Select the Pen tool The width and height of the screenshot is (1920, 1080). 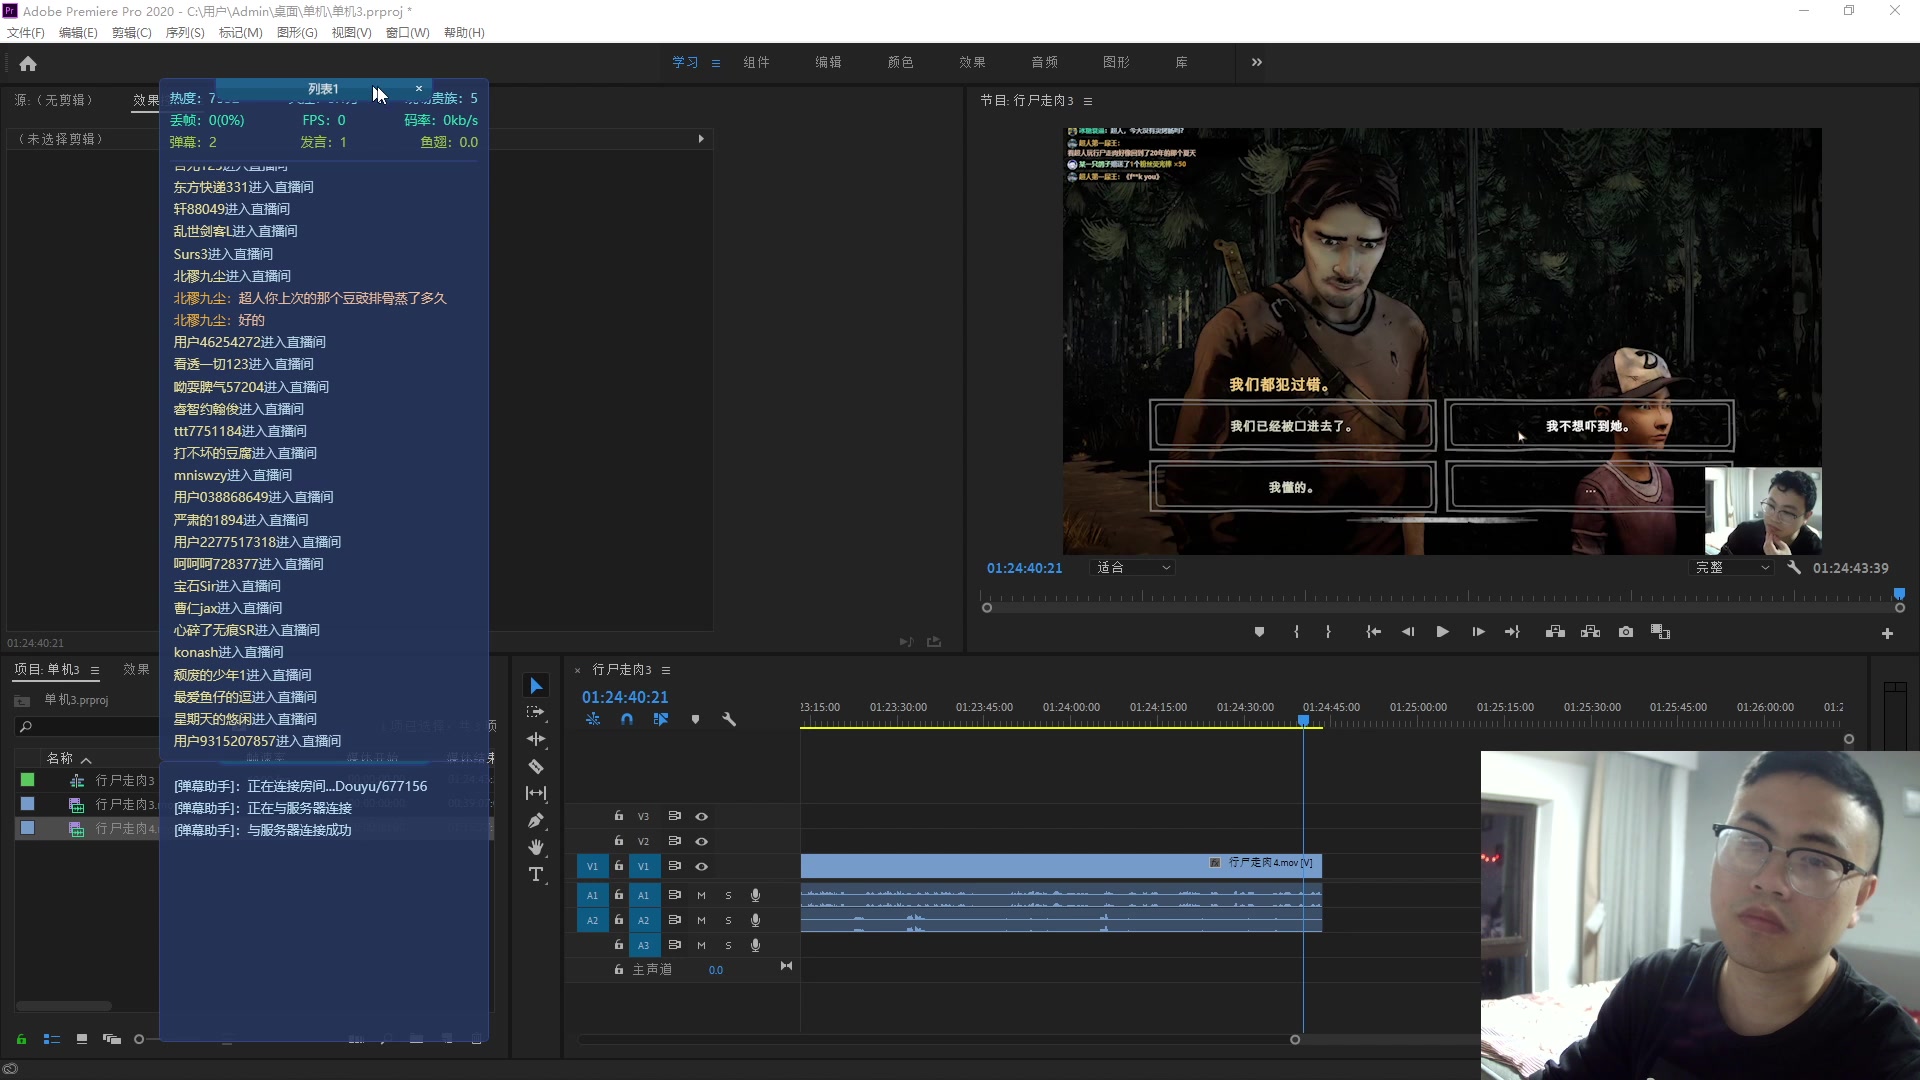click(536, 820)
